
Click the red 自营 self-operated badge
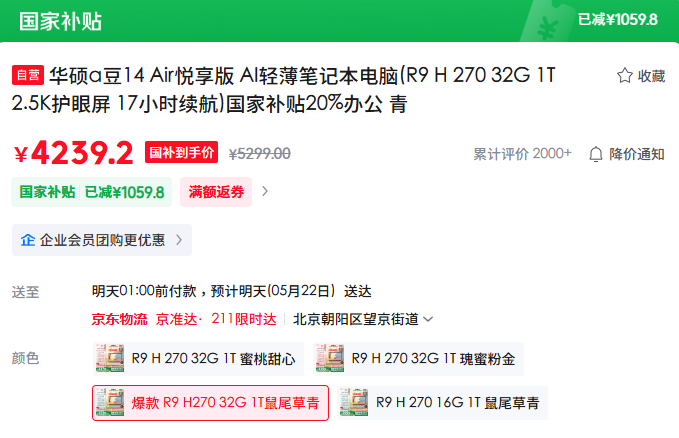28,75
